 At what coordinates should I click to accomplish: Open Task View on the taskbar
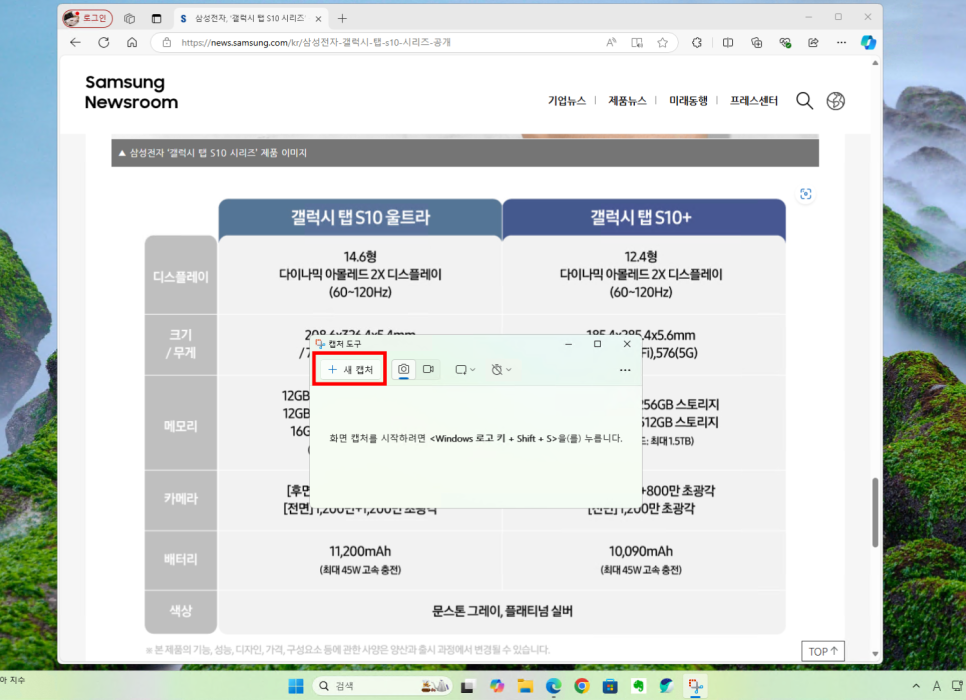pos(468,686)
